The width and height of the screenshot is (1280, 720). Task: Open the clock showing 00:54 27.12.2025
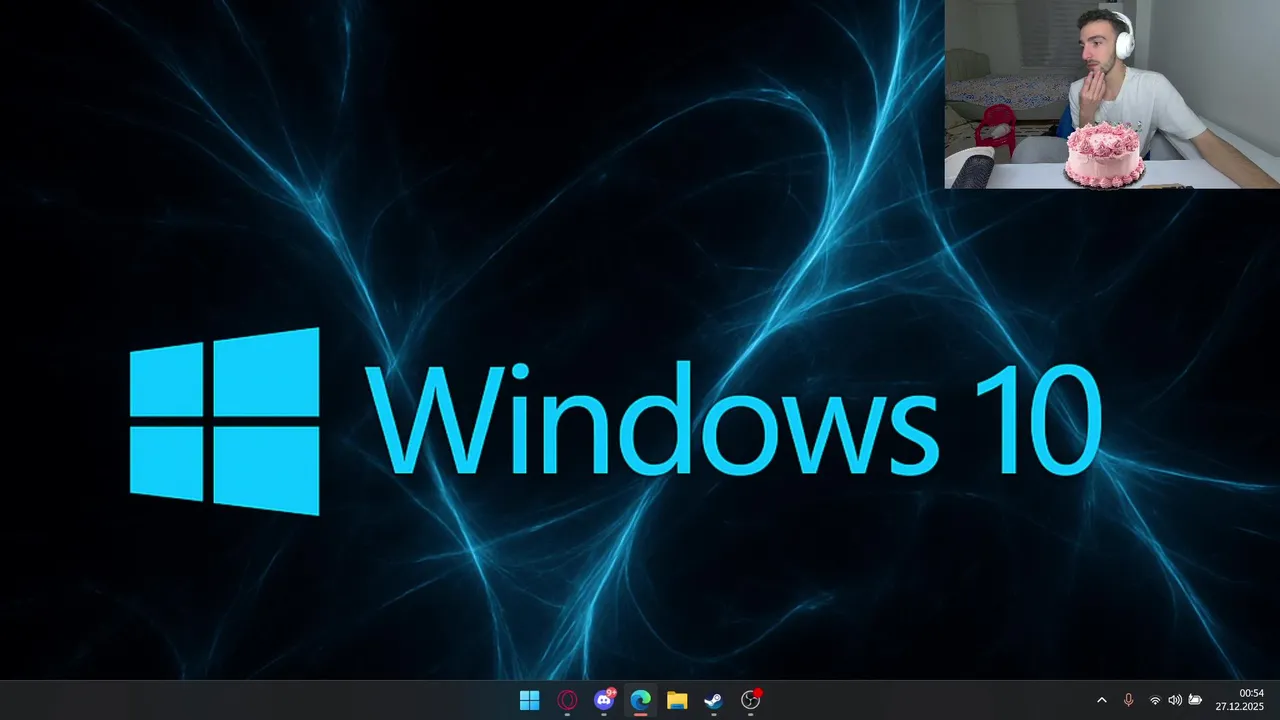(1240, 700)
